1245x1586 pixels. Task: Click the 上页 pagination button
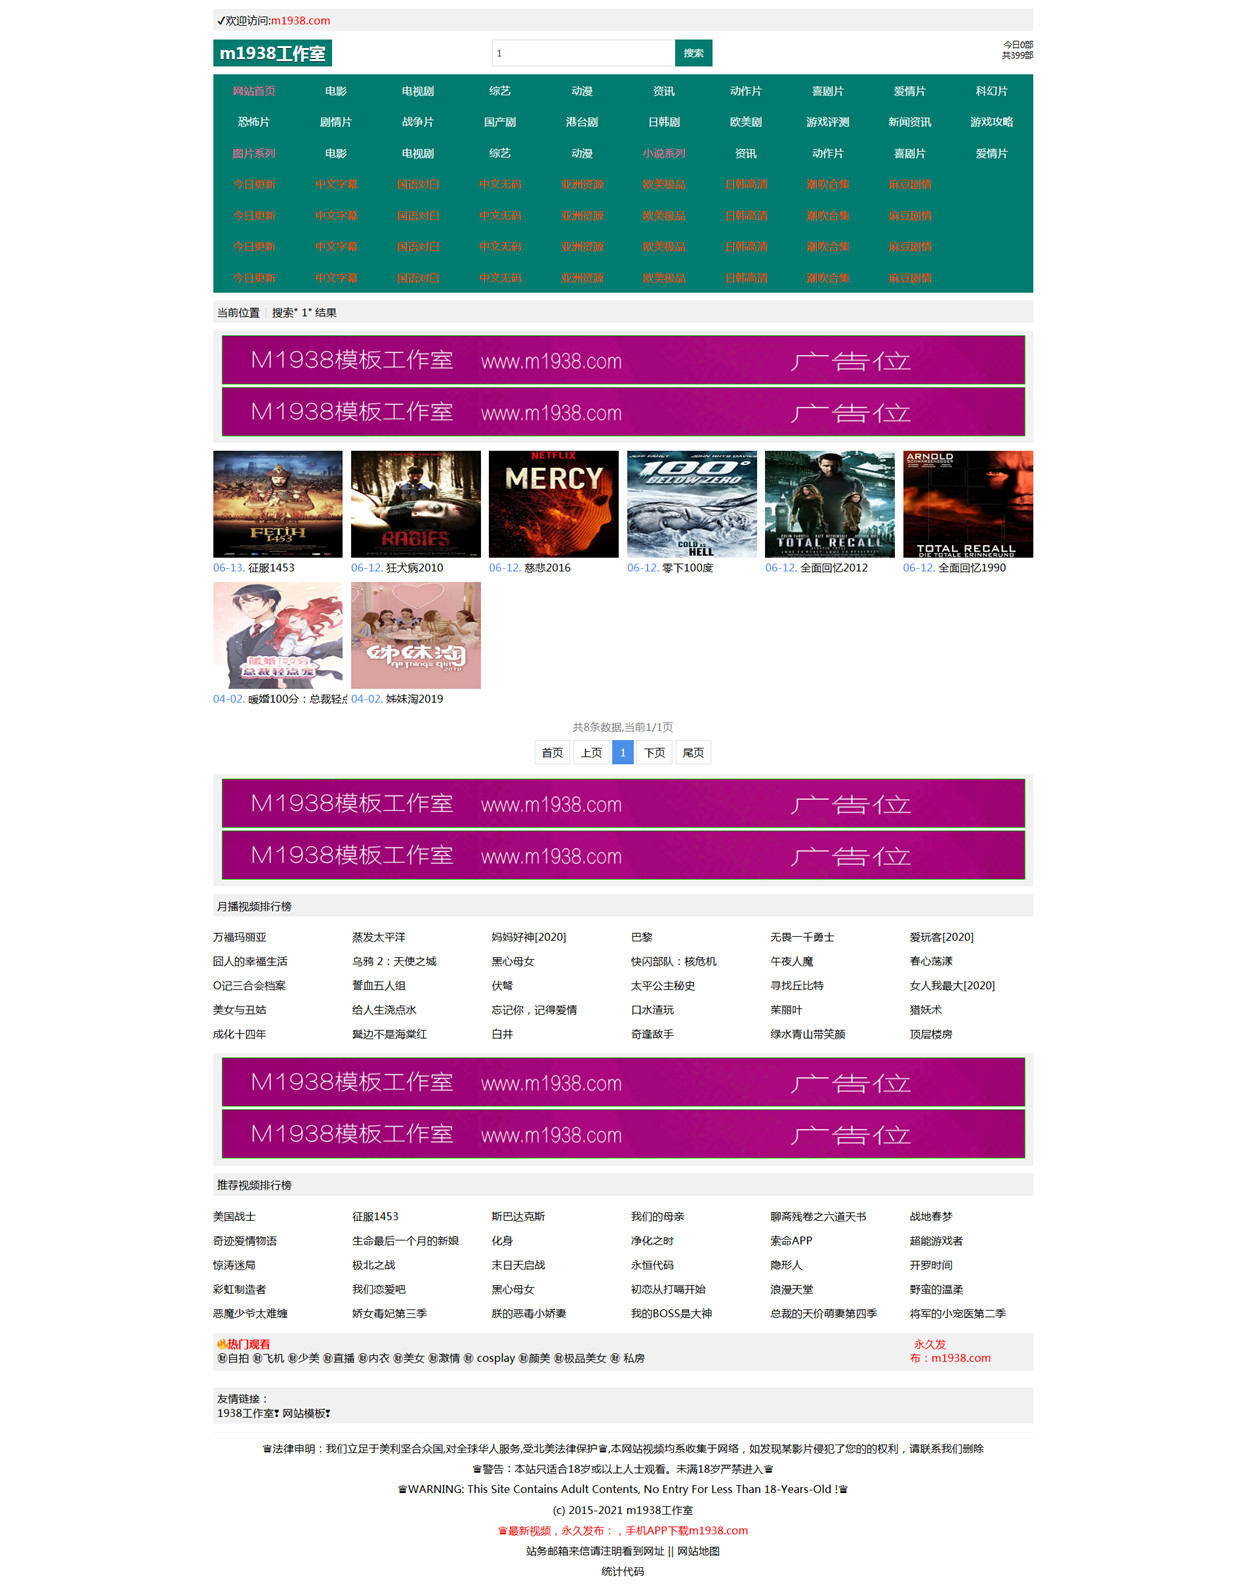pyautogui.click(x=591, y=753)
